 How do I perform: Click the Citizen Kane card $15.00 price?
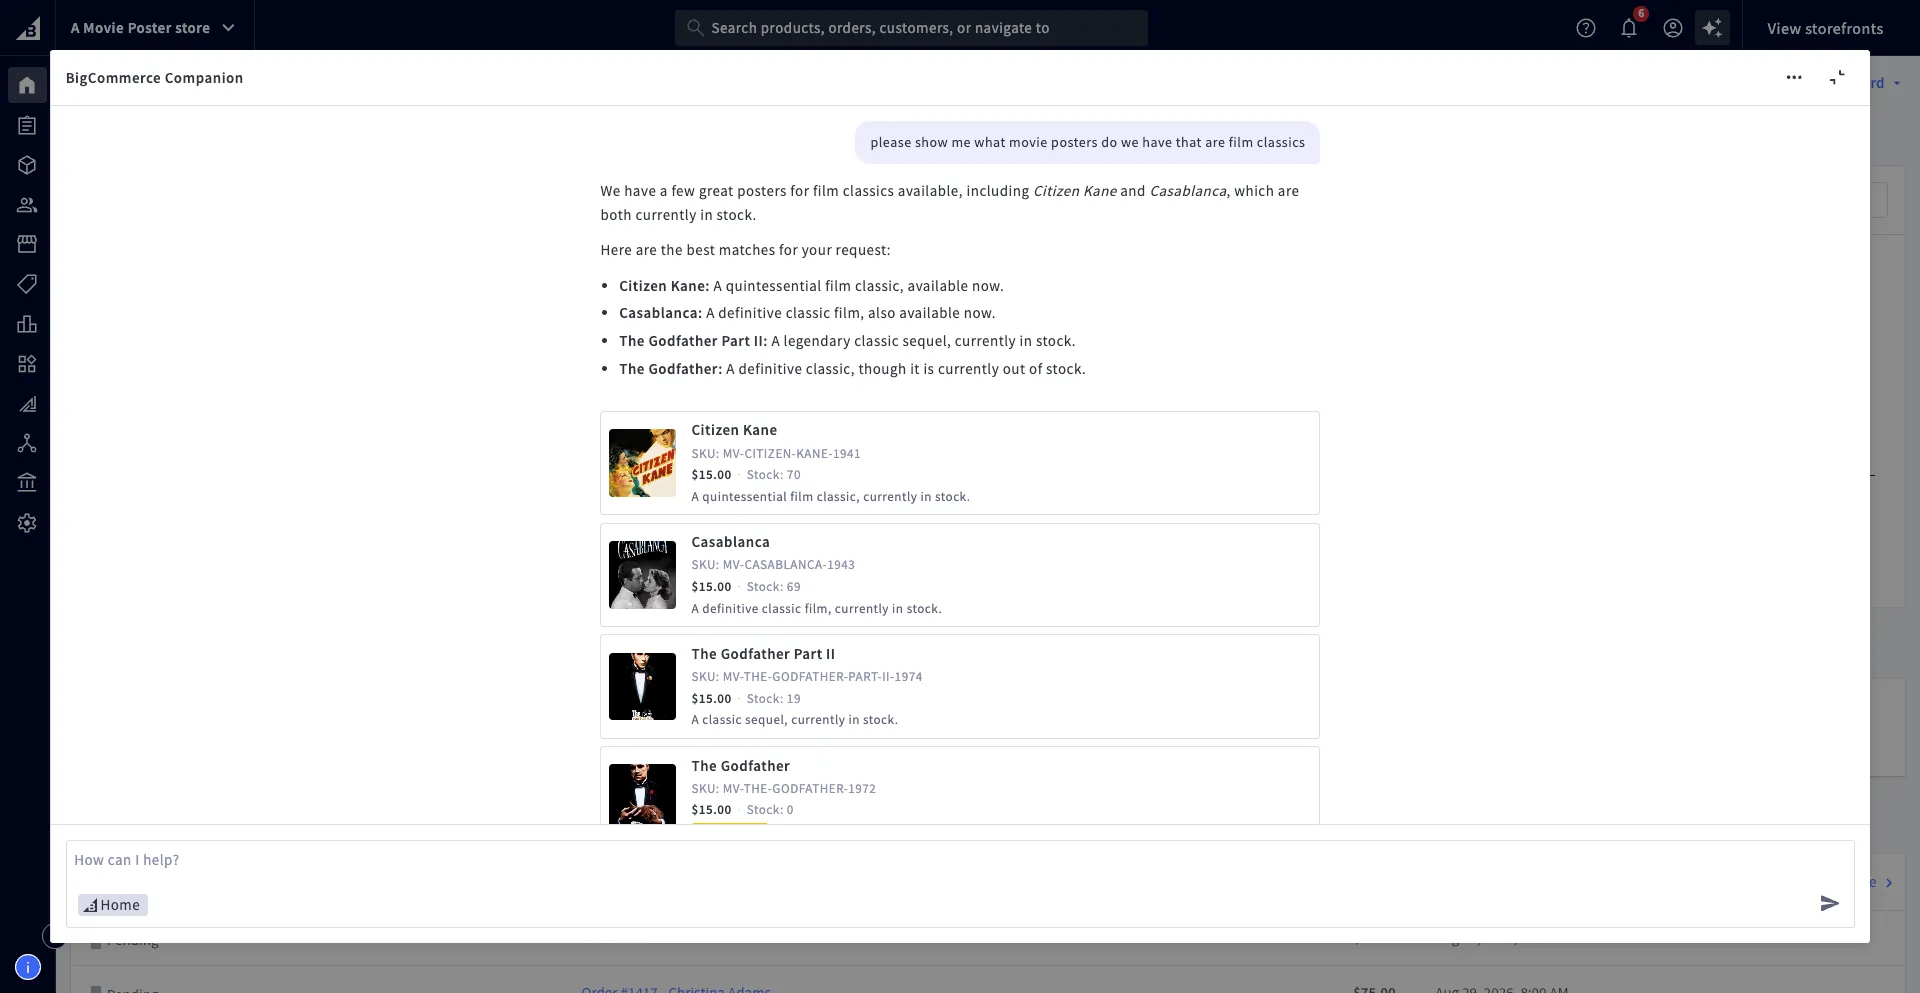pyautogui.click(x=711, y=475)
